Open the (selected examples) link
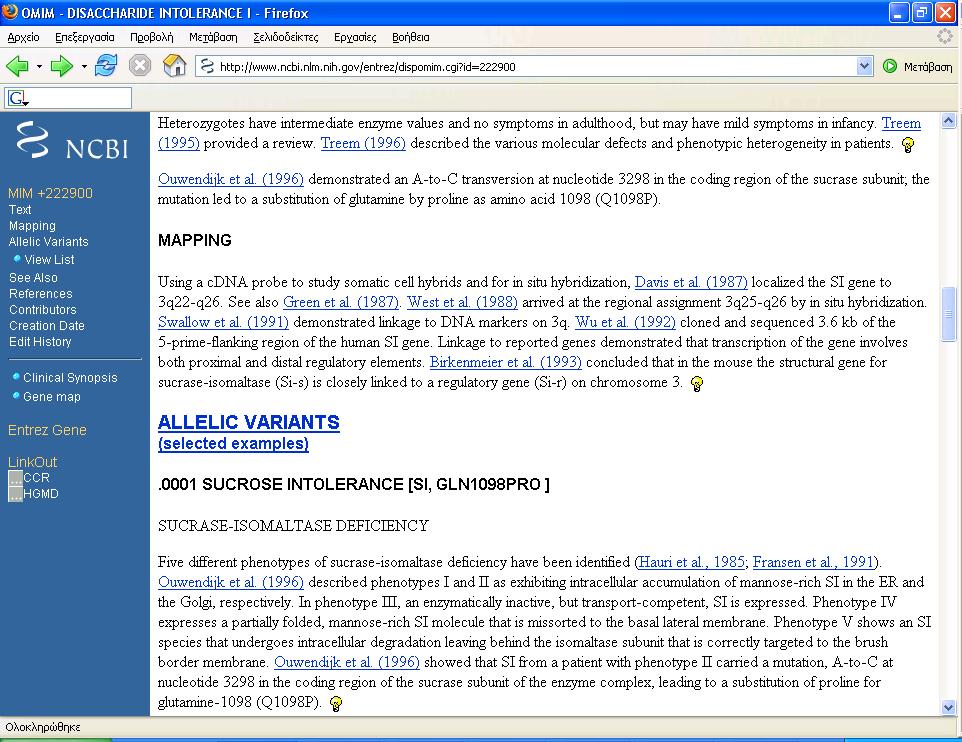 [233, 443]
